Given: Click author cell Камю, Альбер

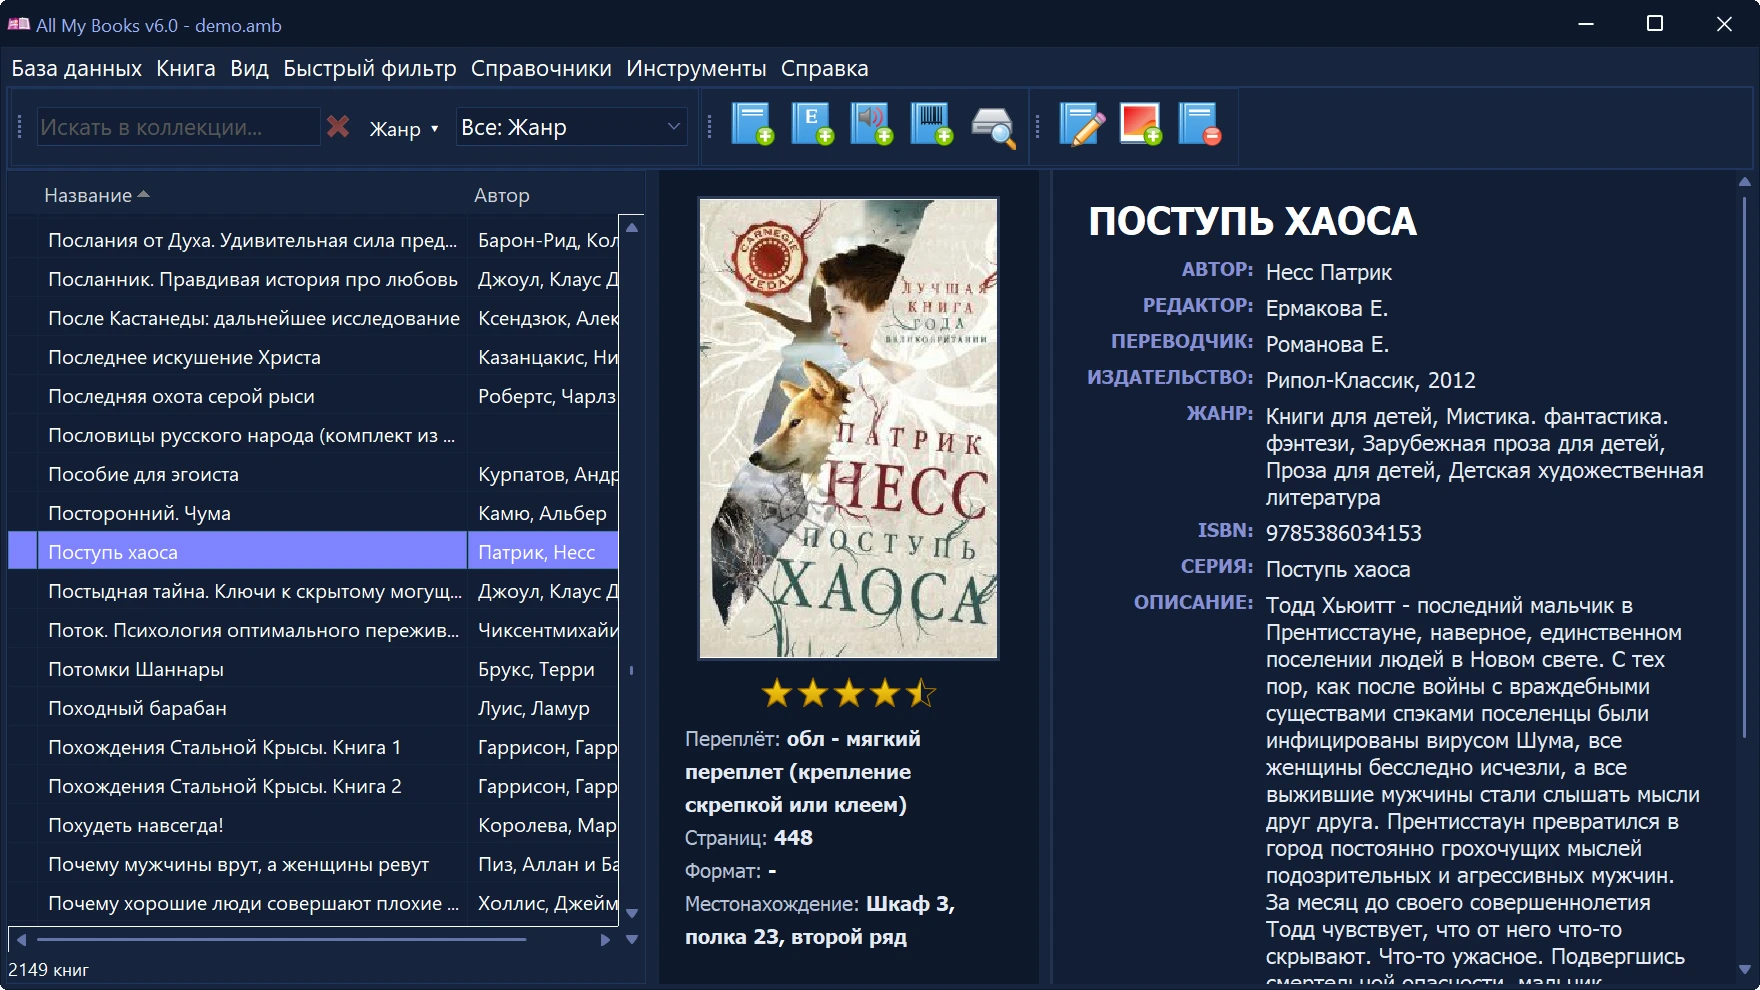Looking at the screenshot, I should pos(543,513).
